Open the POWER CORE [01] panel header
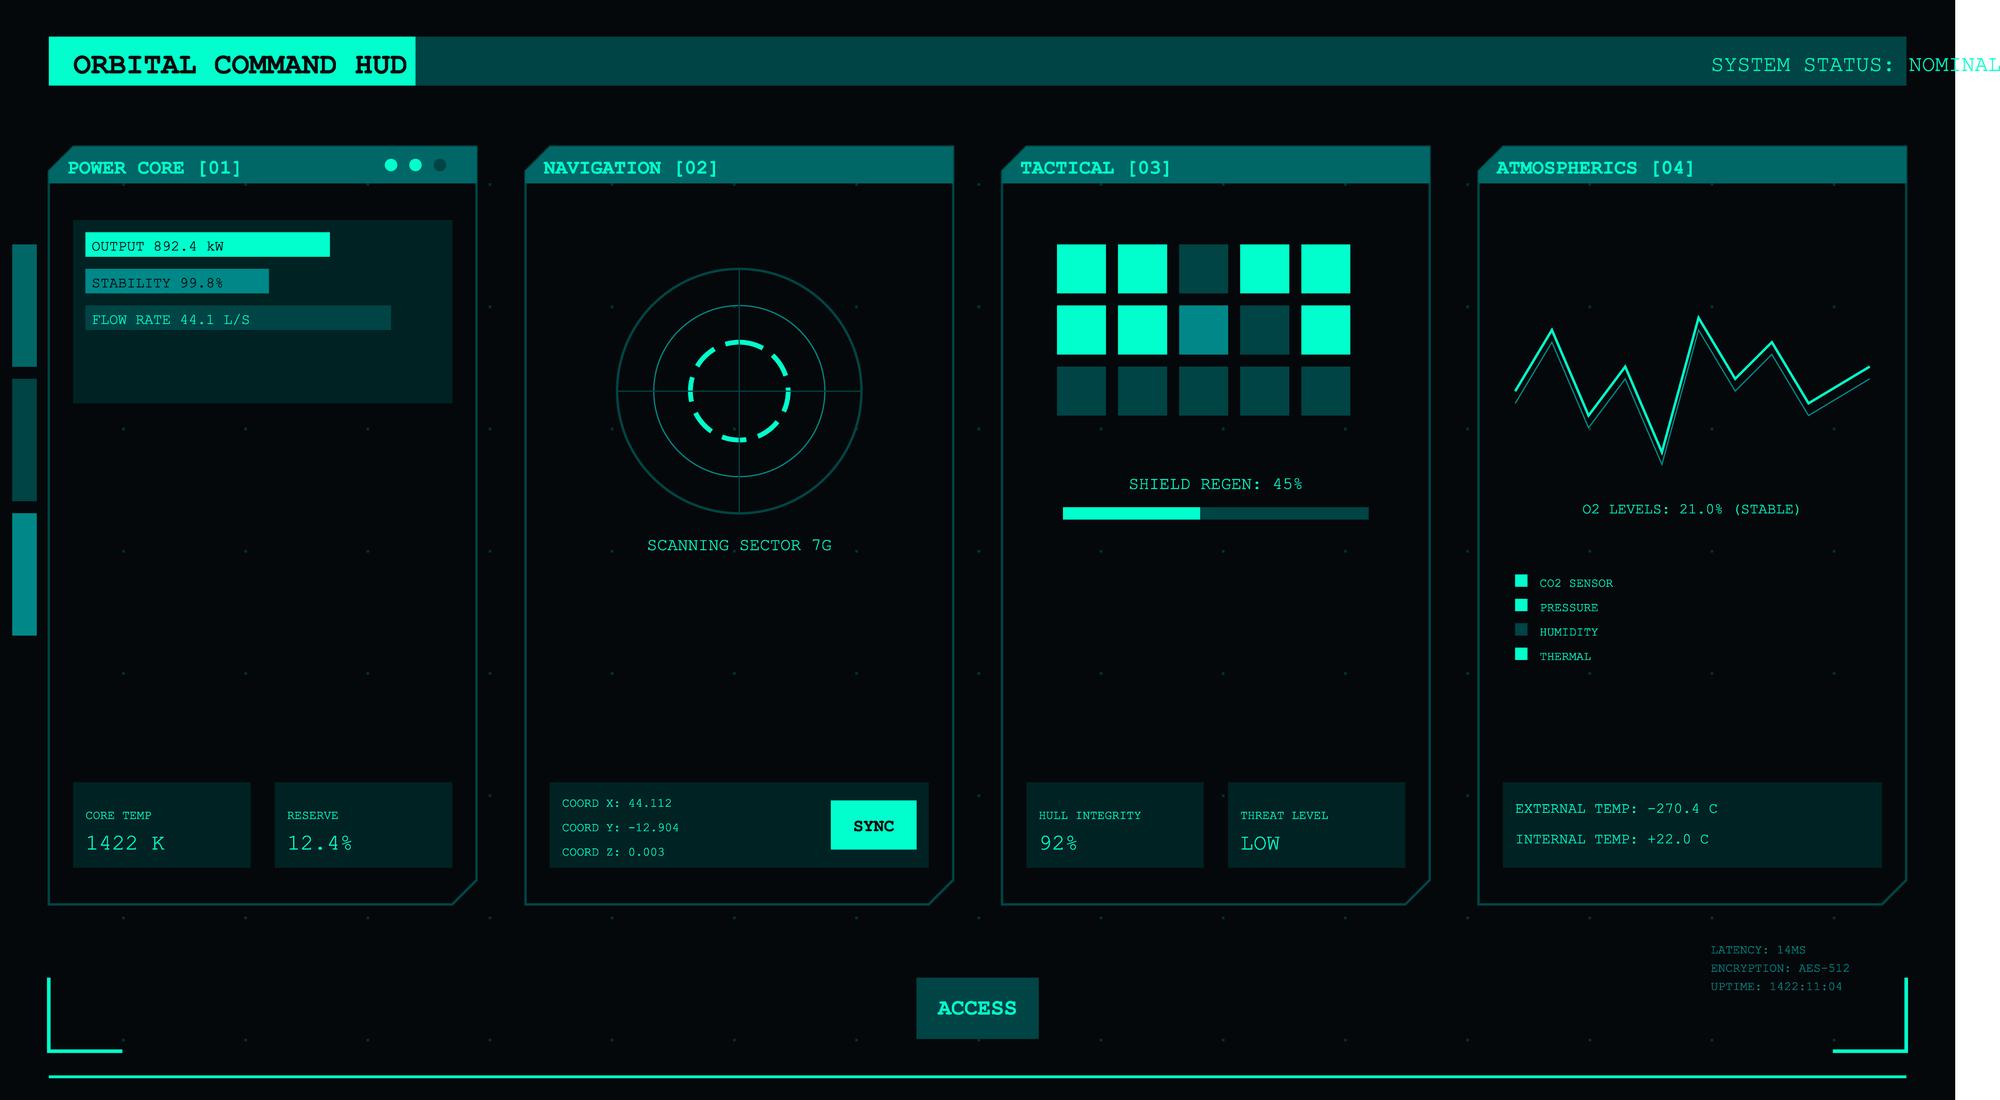 coord(263,166)
